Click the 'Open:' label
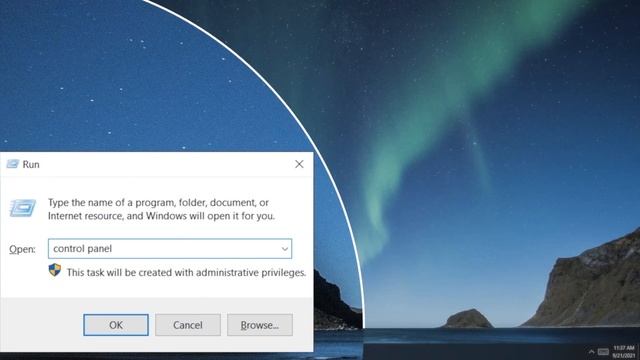 (x=22, y=249)
